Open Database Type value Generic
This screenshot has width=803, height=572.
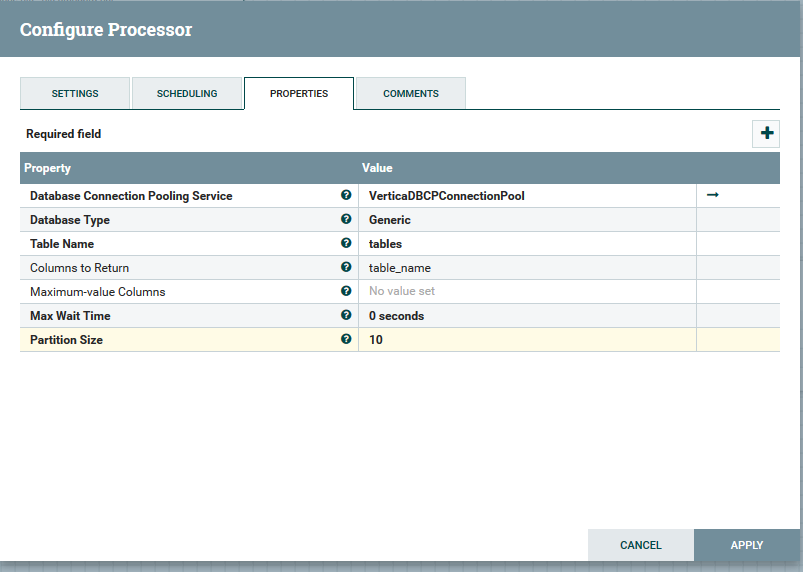pos(527,220)
